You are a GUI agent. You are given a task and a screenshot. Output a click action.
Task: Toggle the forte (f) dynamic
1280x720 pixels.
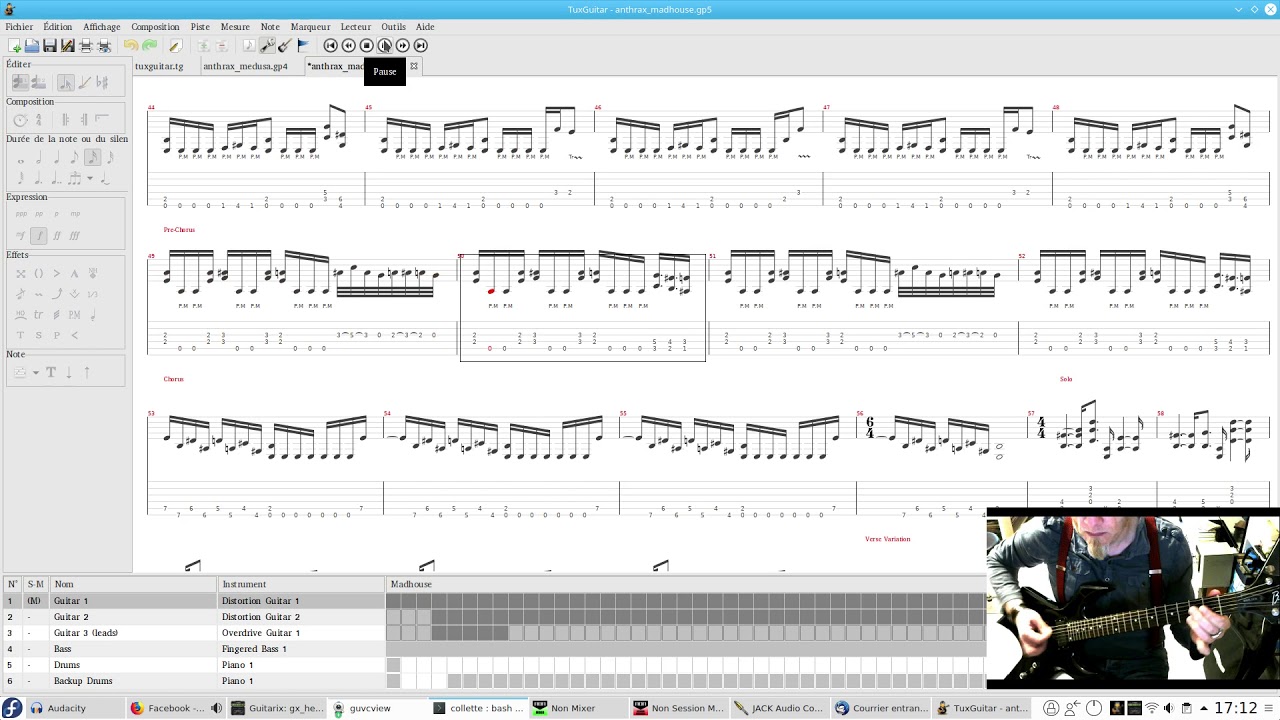(x=38, y=235)
